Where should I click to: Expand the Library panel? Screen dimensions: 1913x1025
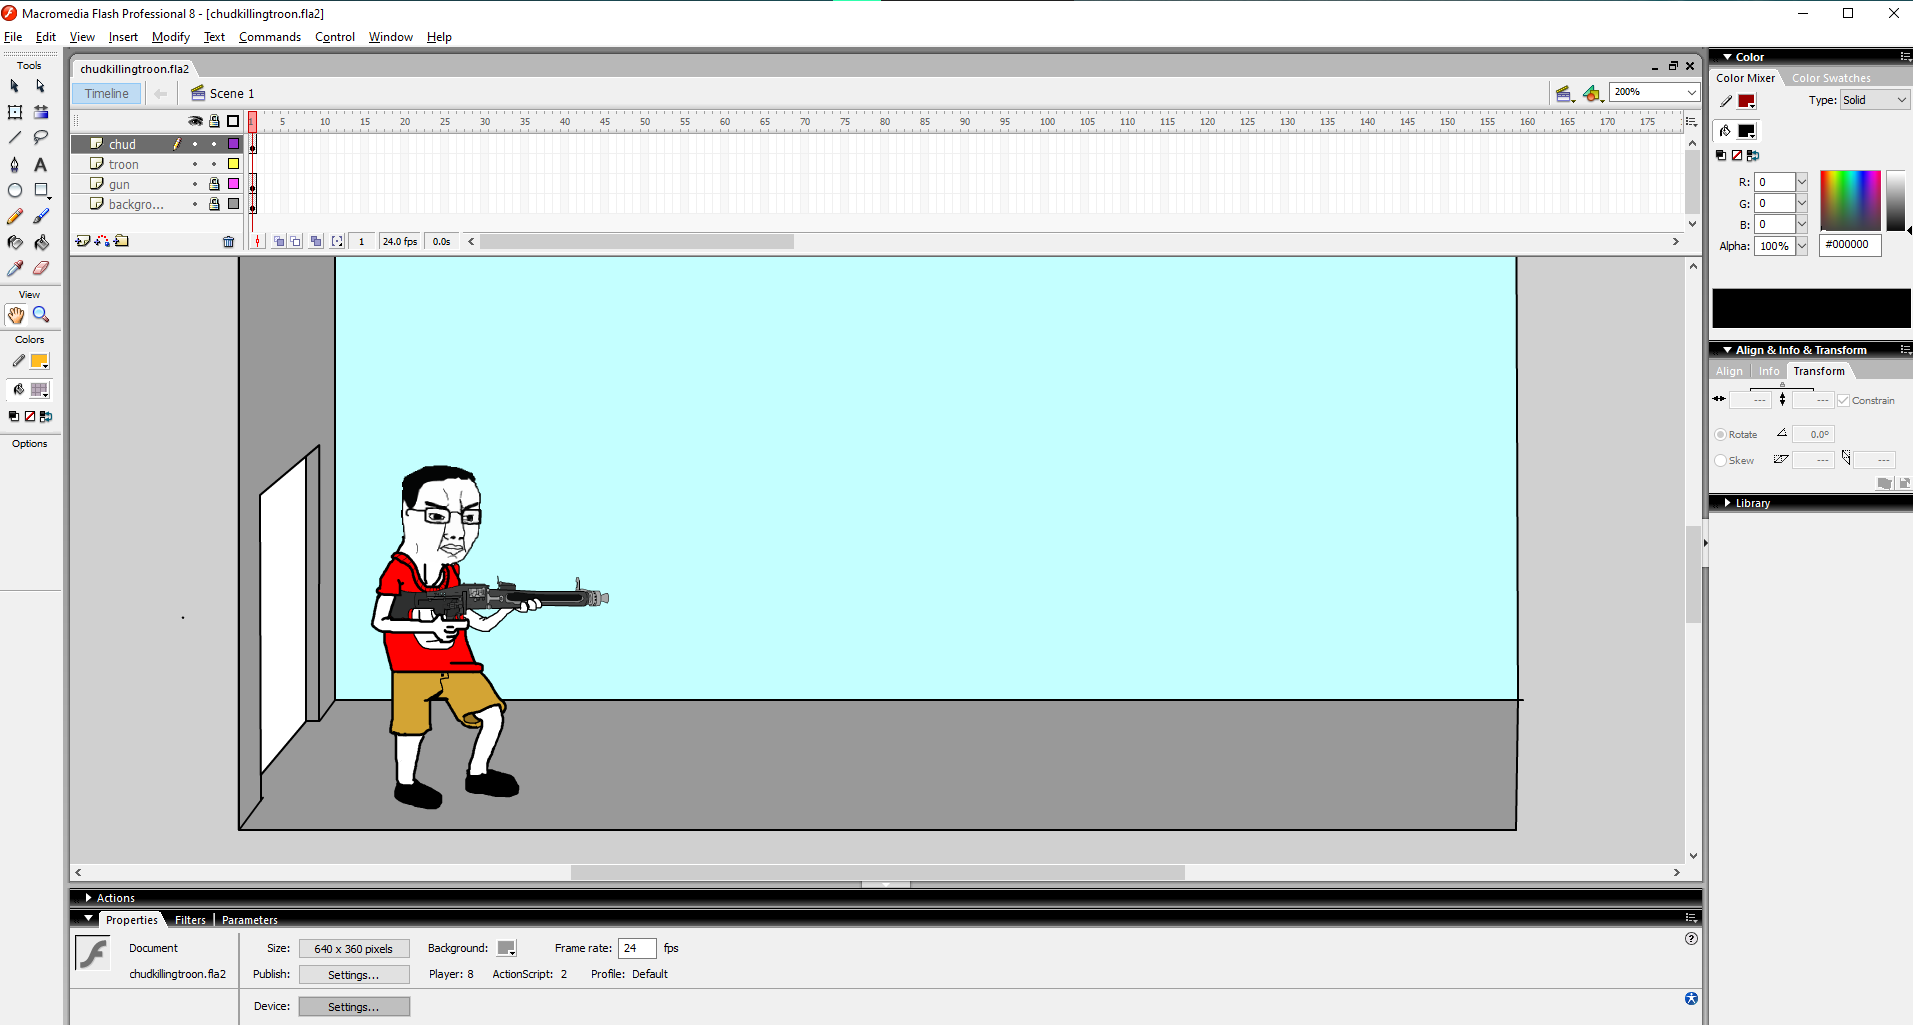coord(1752,503)
